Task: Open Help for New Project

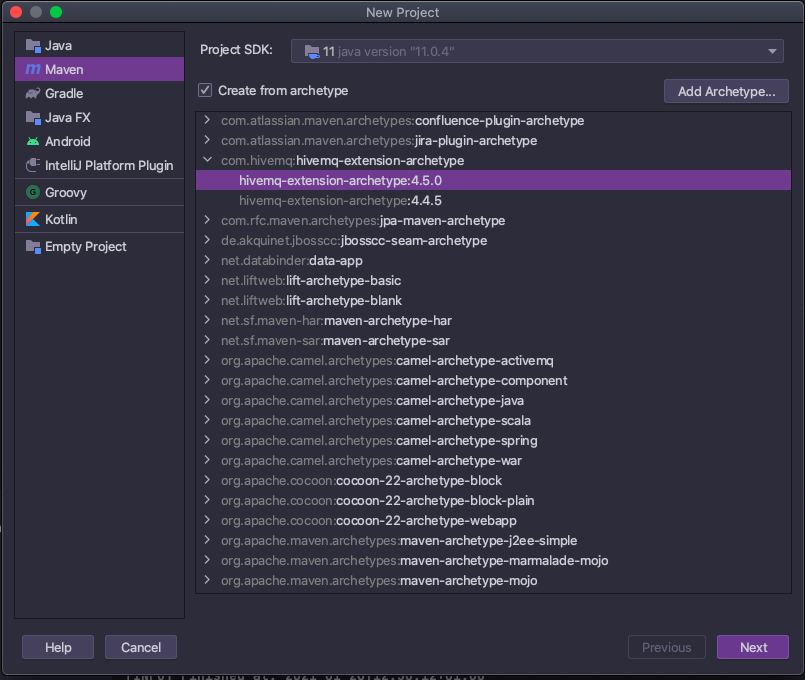Action: tap(58, 647)
